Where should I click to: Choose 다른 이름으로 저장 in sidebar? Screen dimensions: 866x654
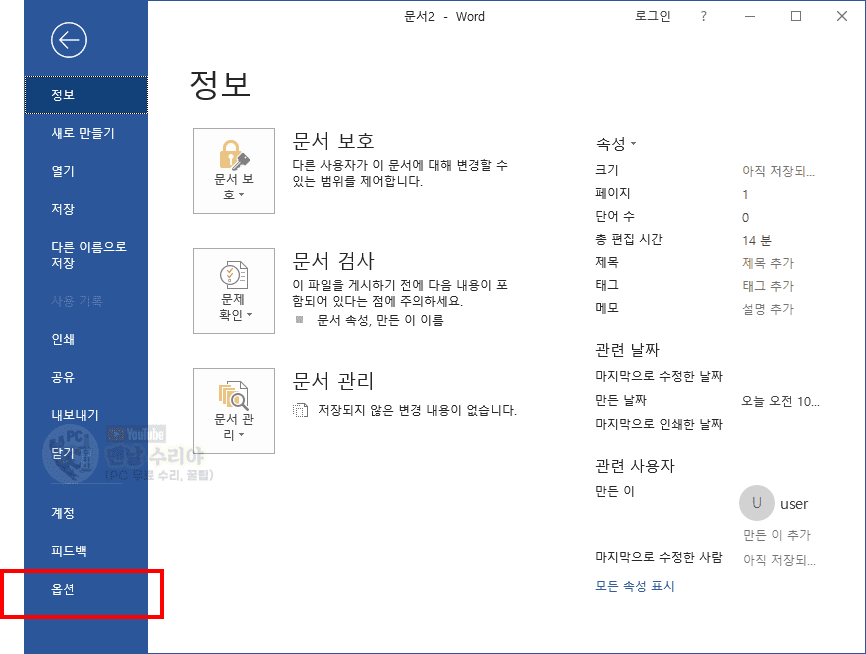click(89, 254)
